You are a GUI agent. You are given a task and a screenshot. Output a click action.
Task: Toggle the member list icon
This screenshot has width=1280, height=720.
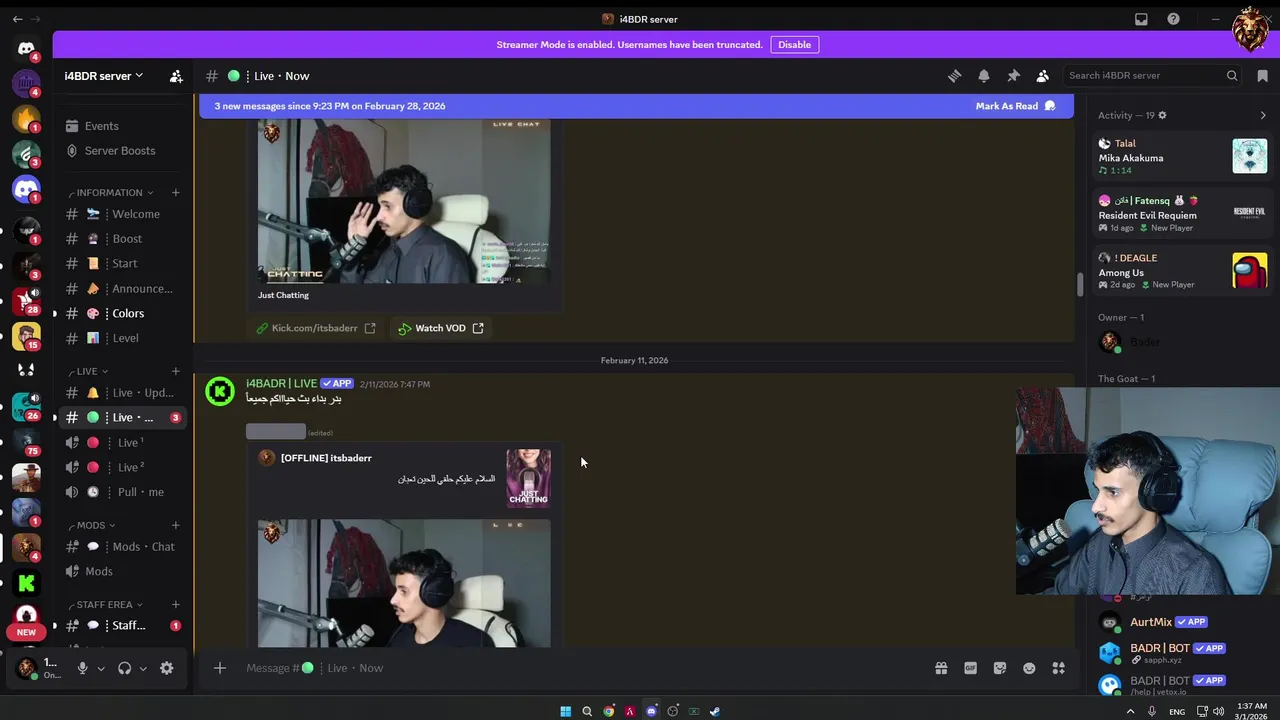1043,76
